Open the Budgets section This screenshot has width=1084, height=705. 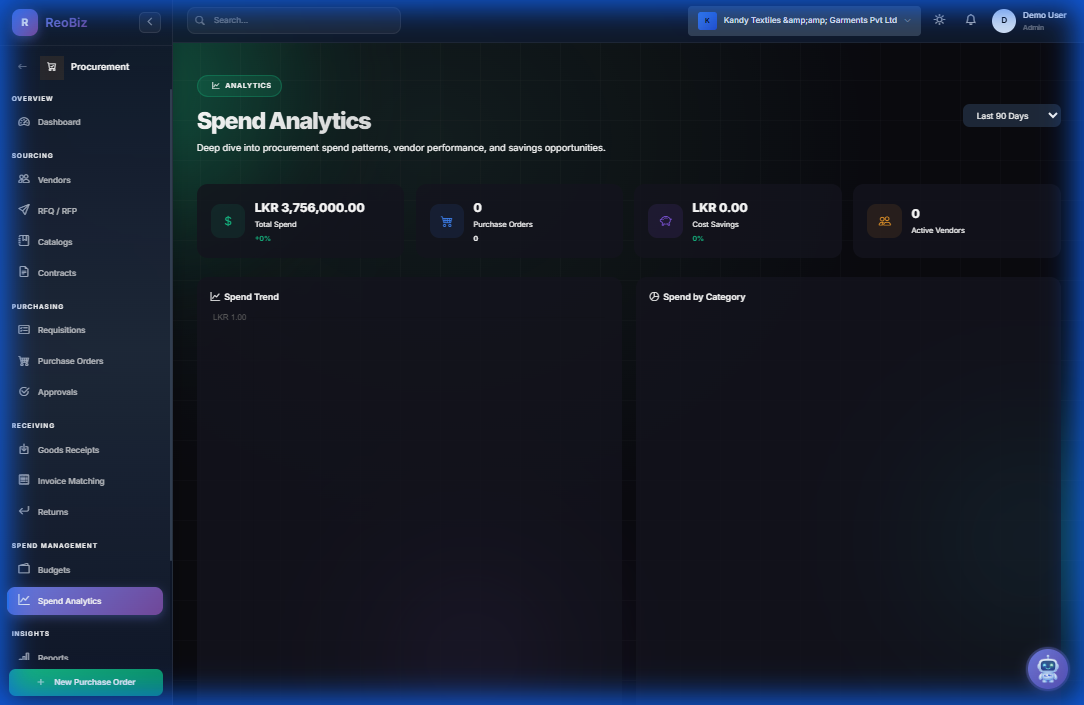(52, 569)
